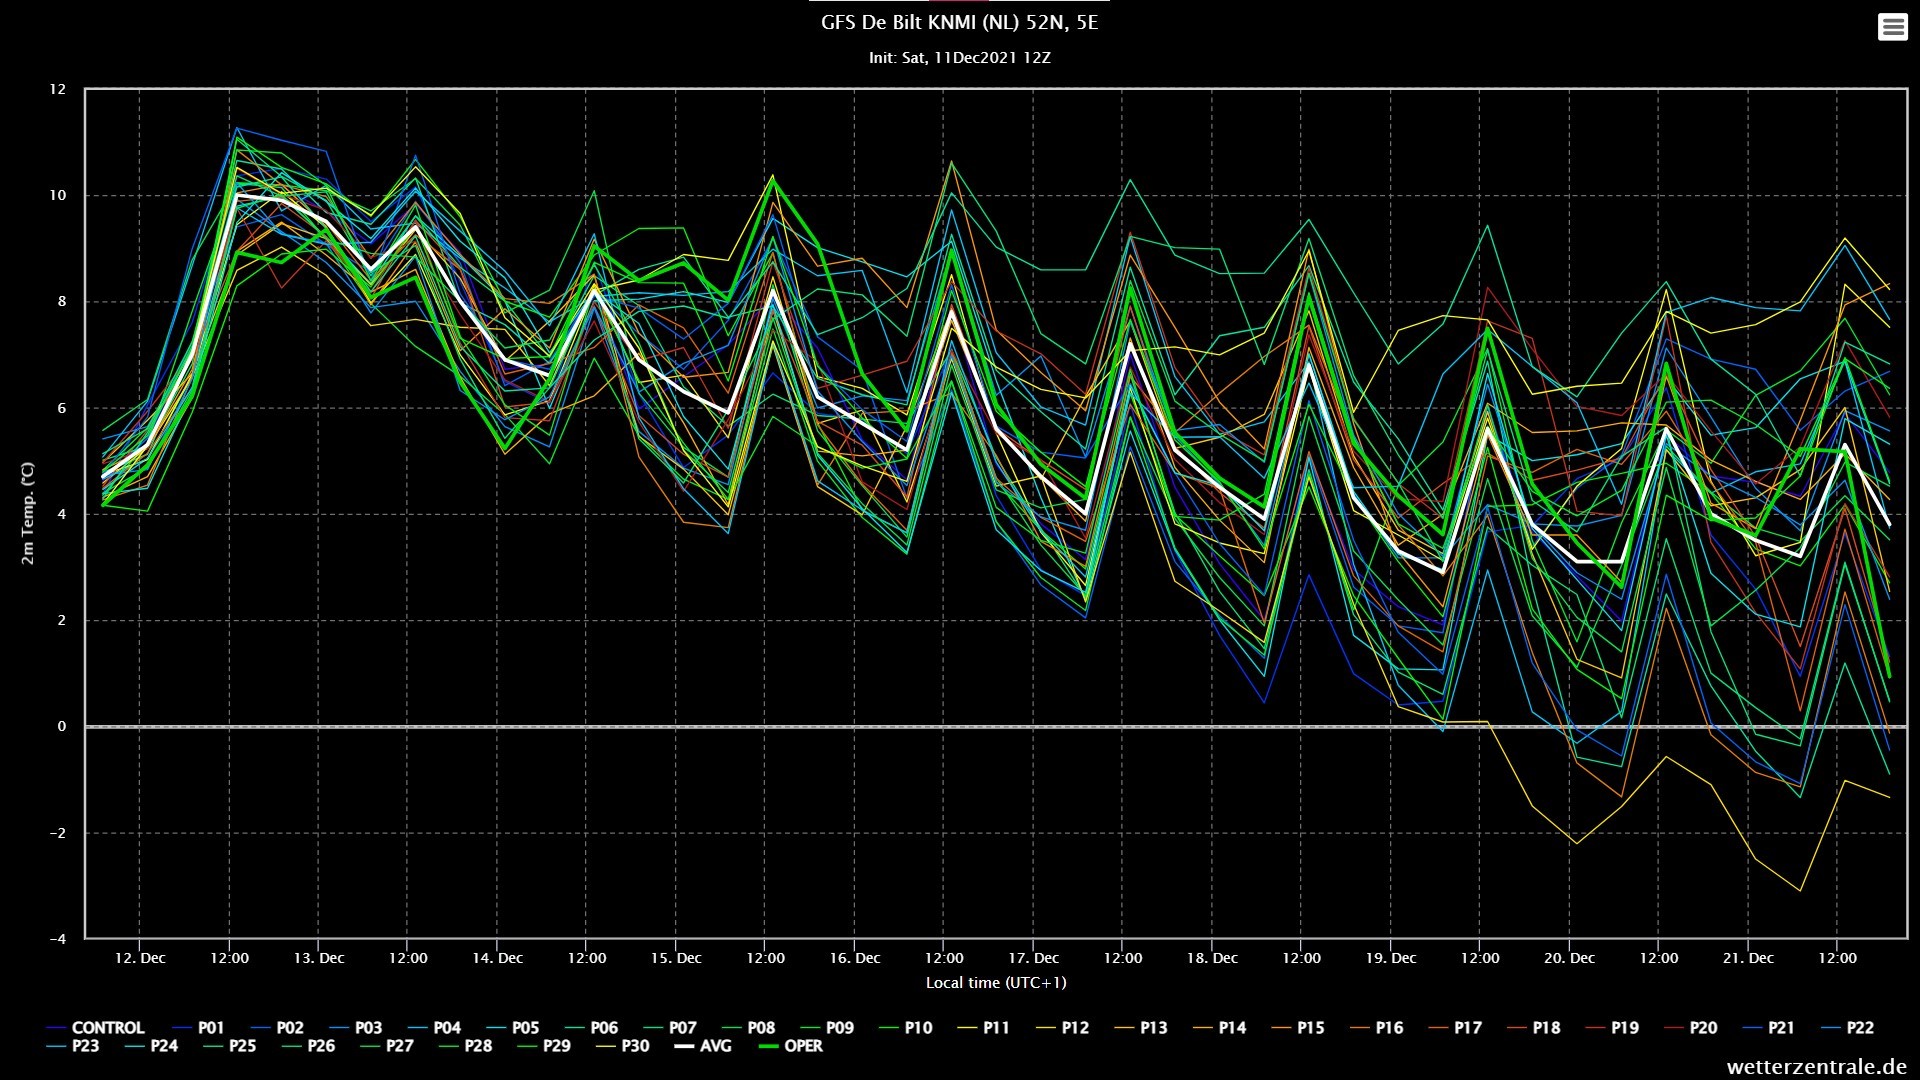Toggle P20 red series in legend
1920x1080 pixels.
[1690, 1028]
